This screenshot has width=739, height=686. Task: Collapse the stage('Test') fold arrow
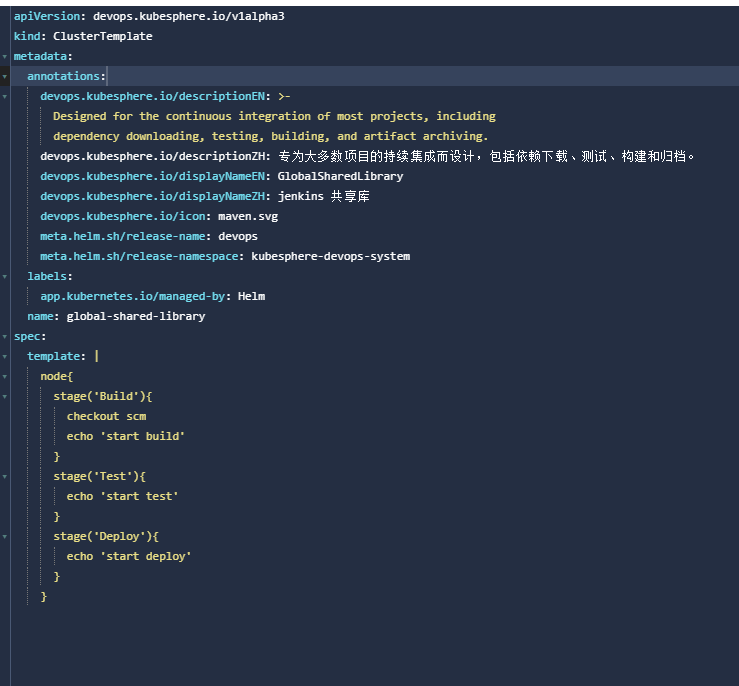5,477
